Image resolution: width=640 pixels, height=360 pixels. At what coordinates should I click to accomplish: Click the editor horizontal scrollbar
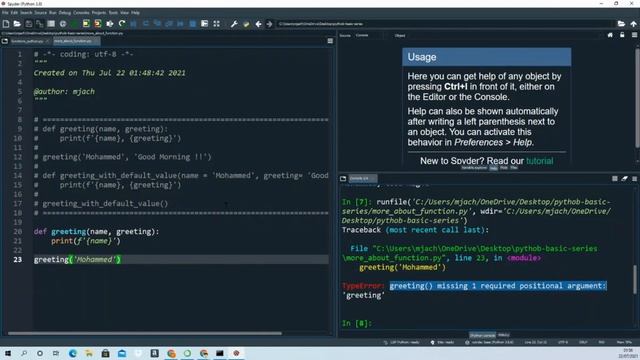pyautogui.click(x=144, y=333)
